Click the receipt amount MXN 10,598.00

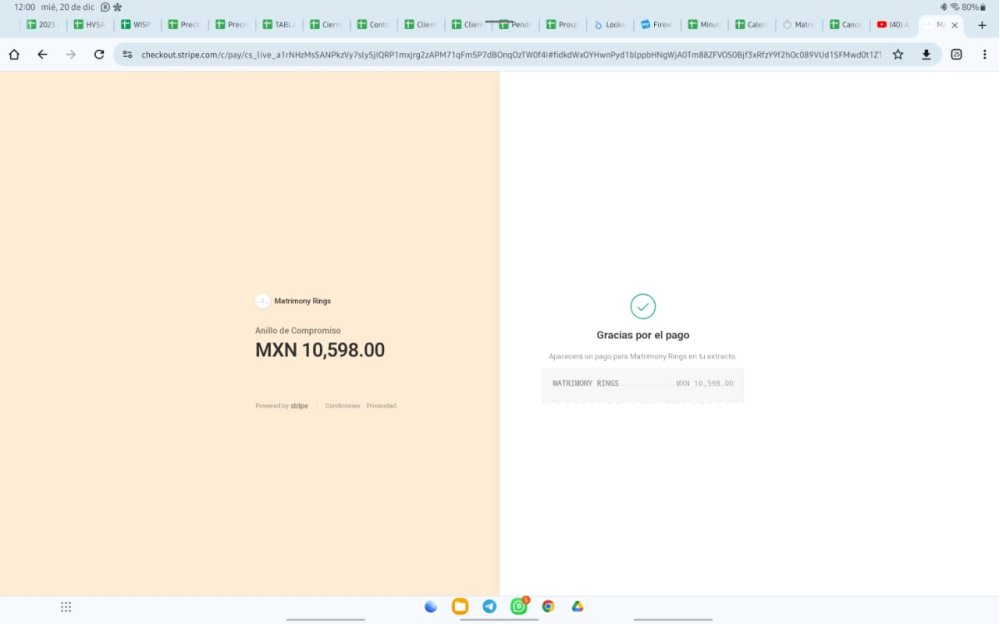(705, 383)
